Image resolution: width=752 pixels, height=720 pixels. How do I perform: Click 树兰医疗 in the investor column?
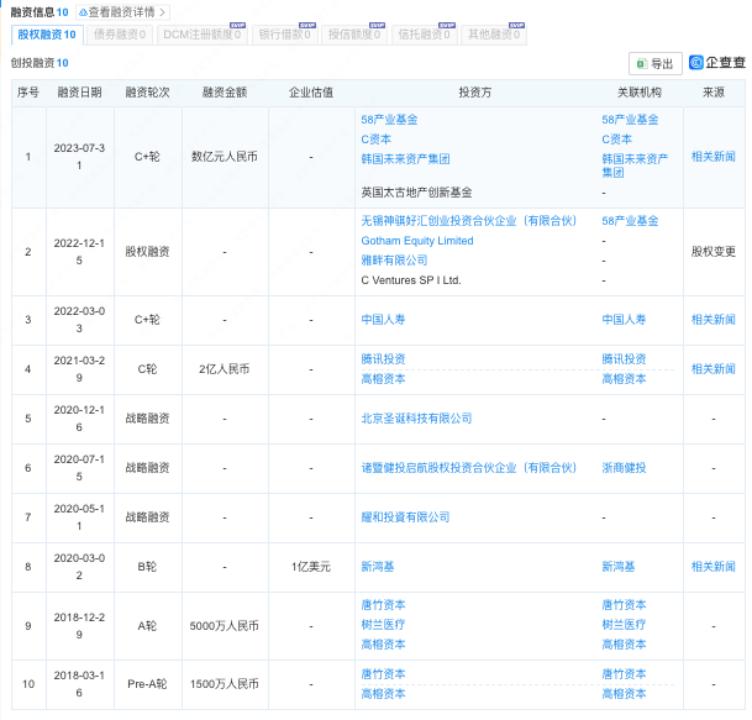point(383,624)
